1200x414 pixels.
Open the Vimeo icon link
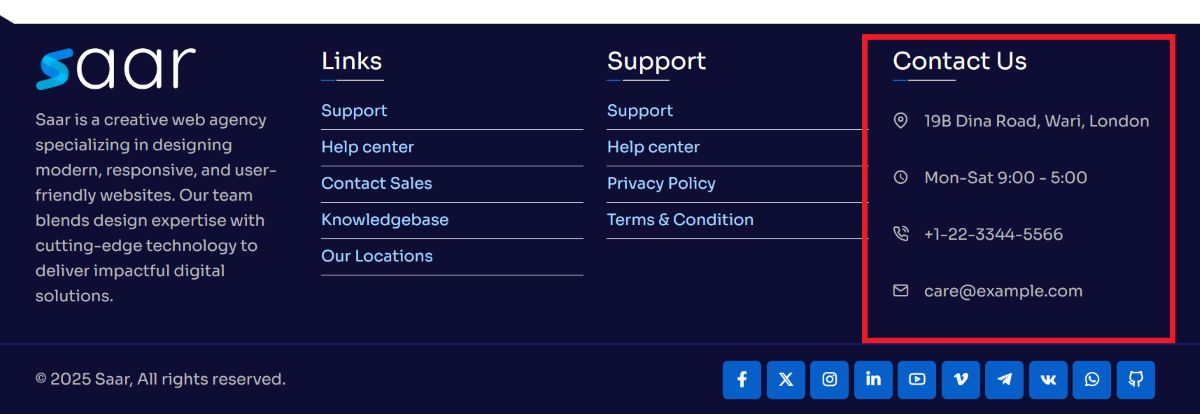pyautogui.click(x=961, y=380)
